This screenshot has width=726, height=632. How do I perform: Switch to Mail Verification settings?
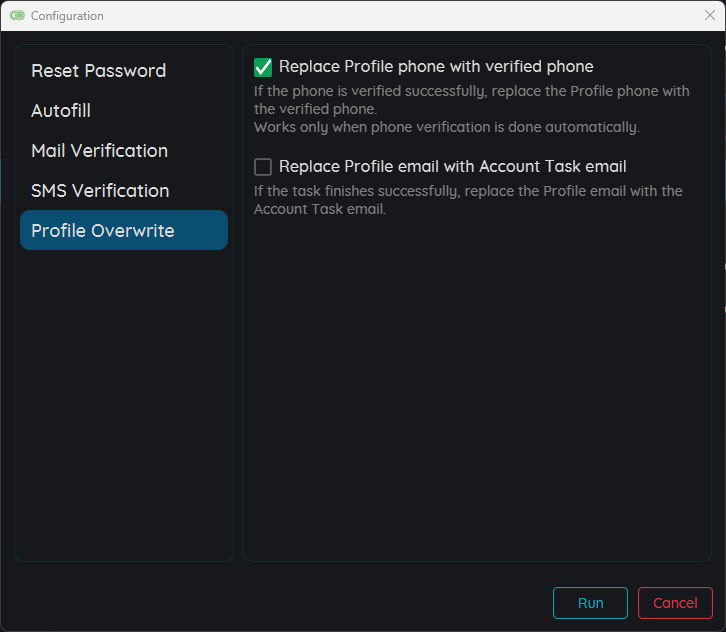click(x=99, y=151)
